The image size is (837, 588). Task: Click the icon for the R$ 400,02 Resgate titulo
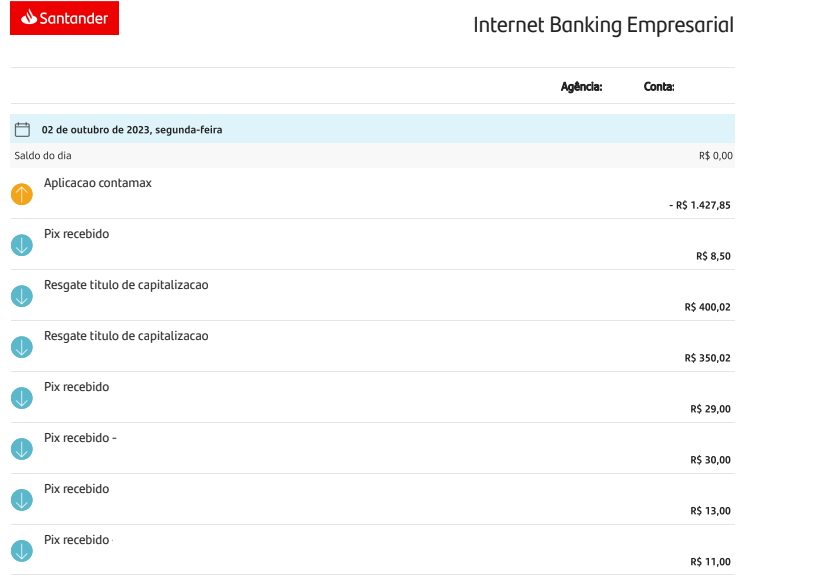pos(22,296)
